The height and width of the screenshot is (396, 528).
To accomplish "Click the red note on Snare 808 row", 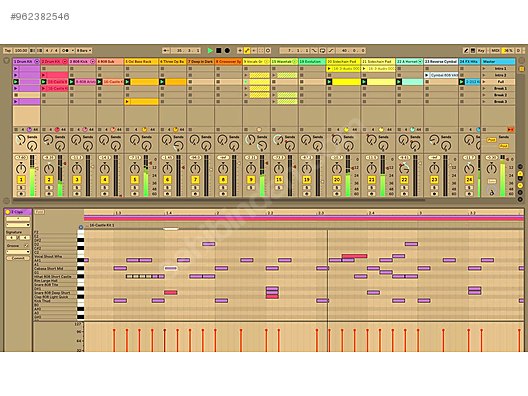I will coord(170,293).
